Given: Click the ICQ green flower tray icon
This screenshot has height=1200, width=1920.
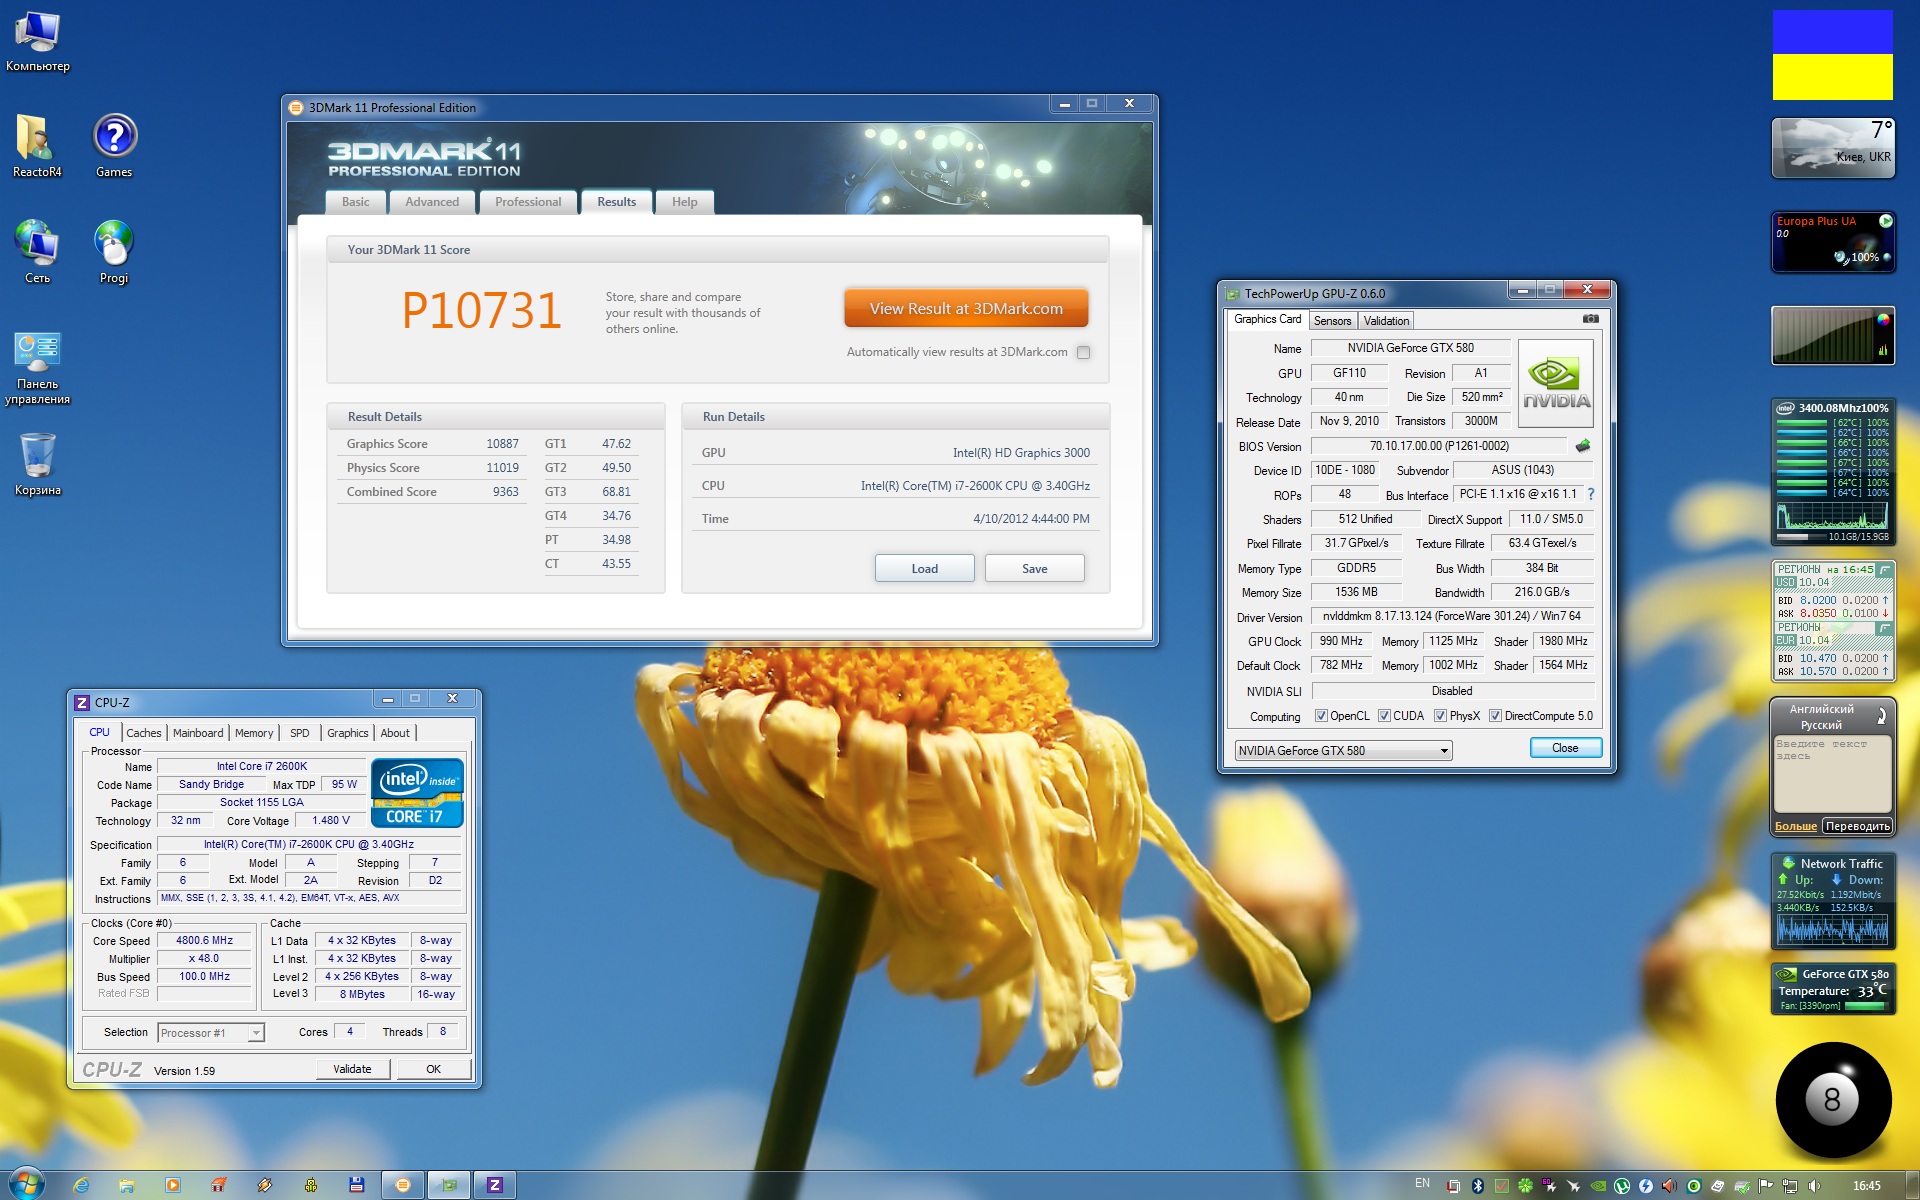Looking at the screenshot, I should click(x=1526, y=1186).
